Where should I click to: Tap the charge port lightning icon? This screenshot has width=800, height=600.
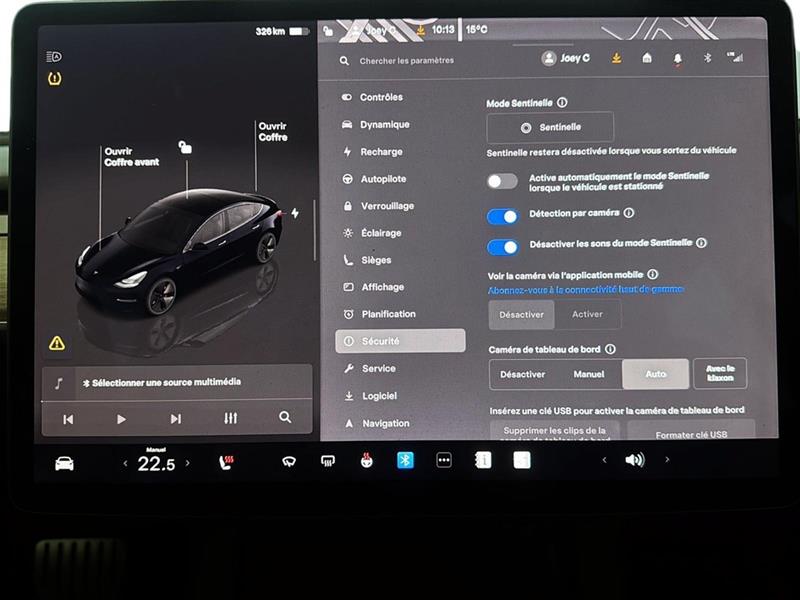click(x=295, y=213)
